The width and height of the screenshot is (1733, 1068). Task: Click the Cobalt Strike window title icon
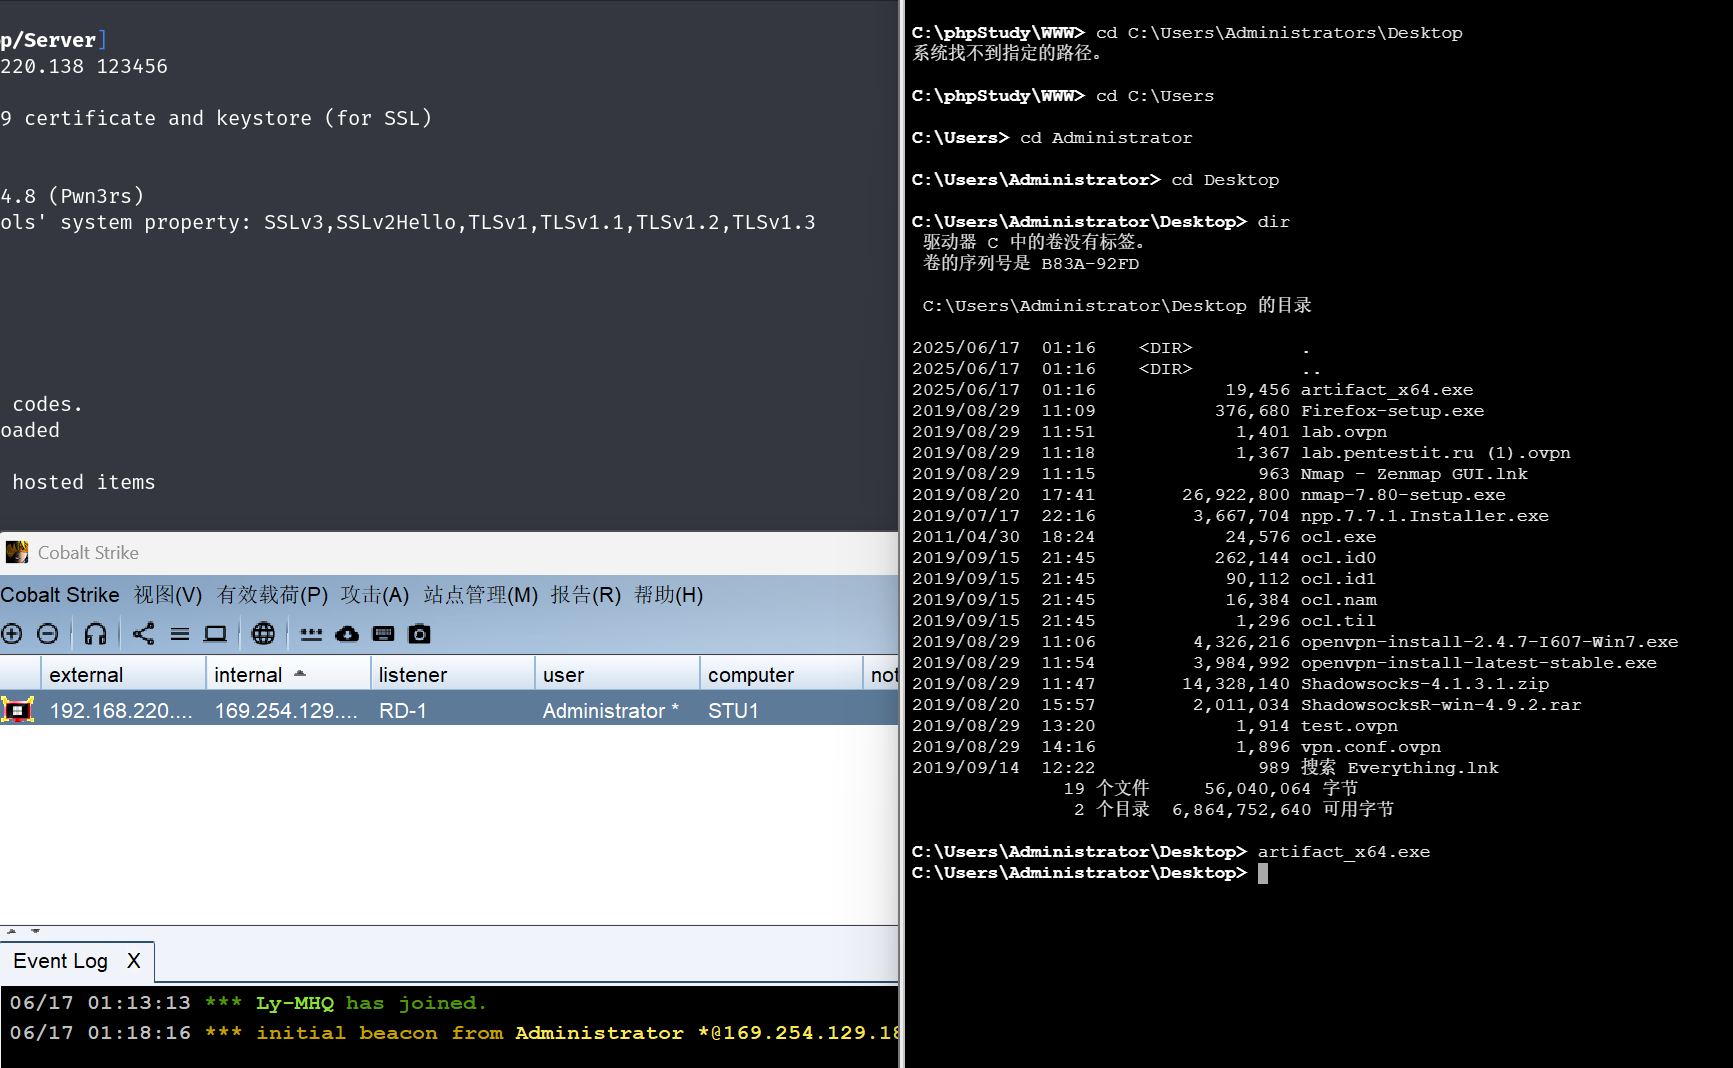(x=17, y=553)
